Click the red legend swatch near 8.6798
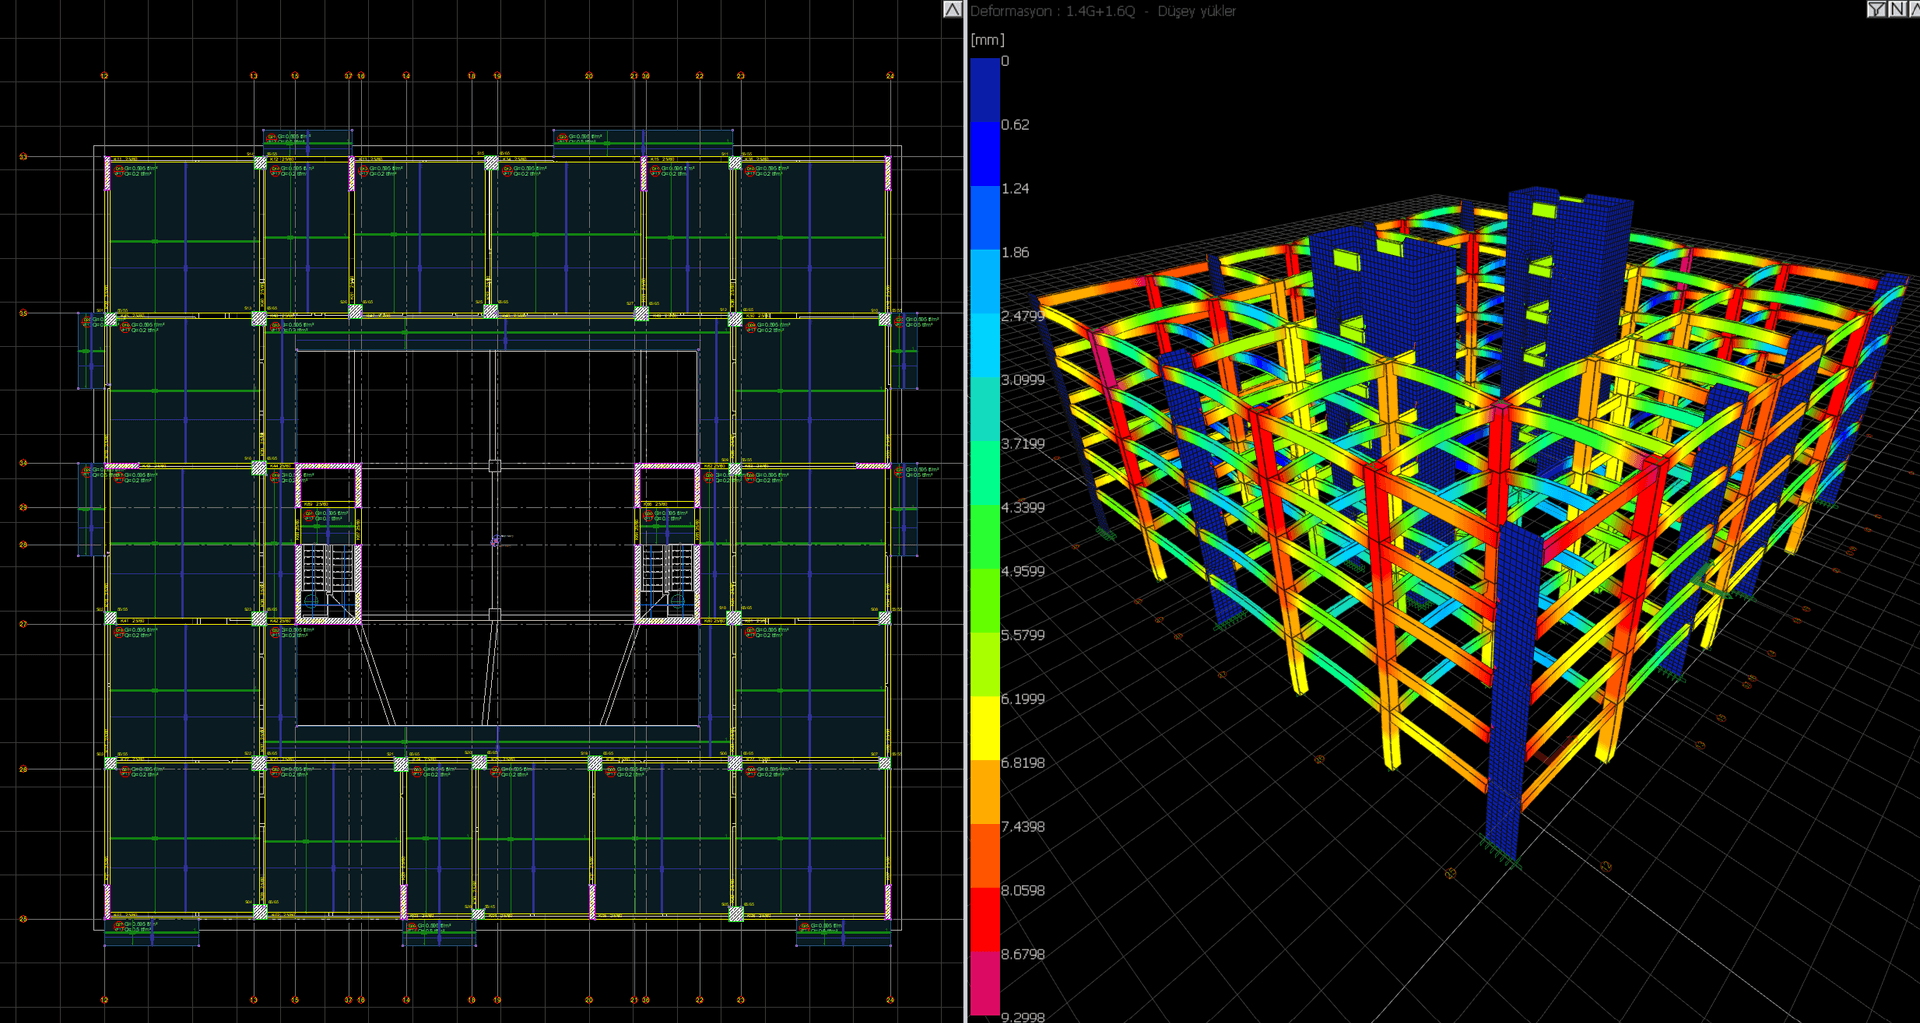The image size is (1920, 1023). click(x=985, y=920)
